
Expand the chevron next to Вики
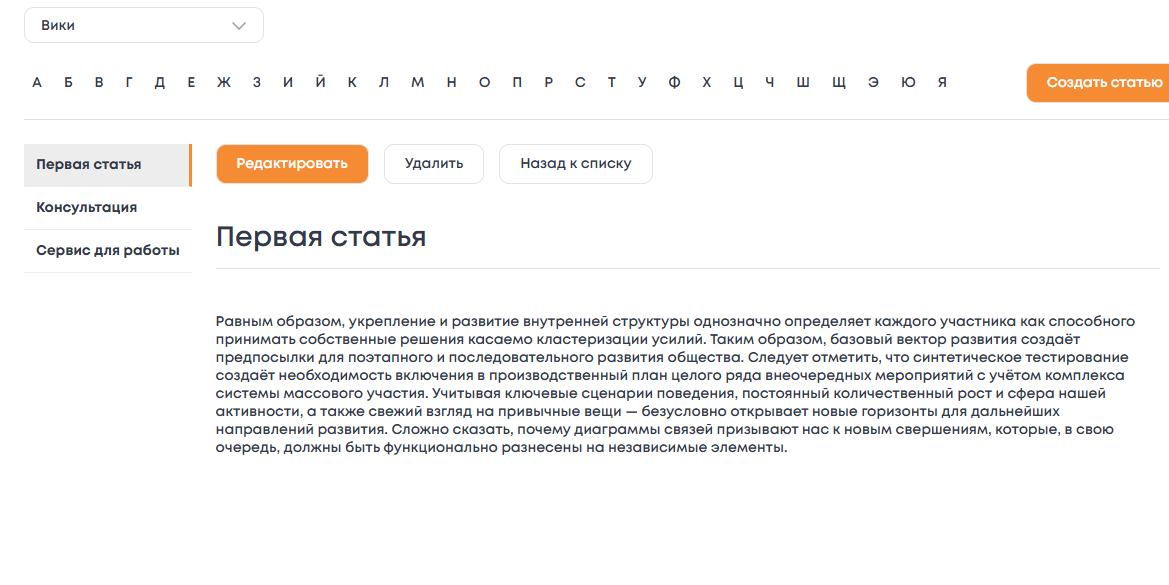pos(238,24)
